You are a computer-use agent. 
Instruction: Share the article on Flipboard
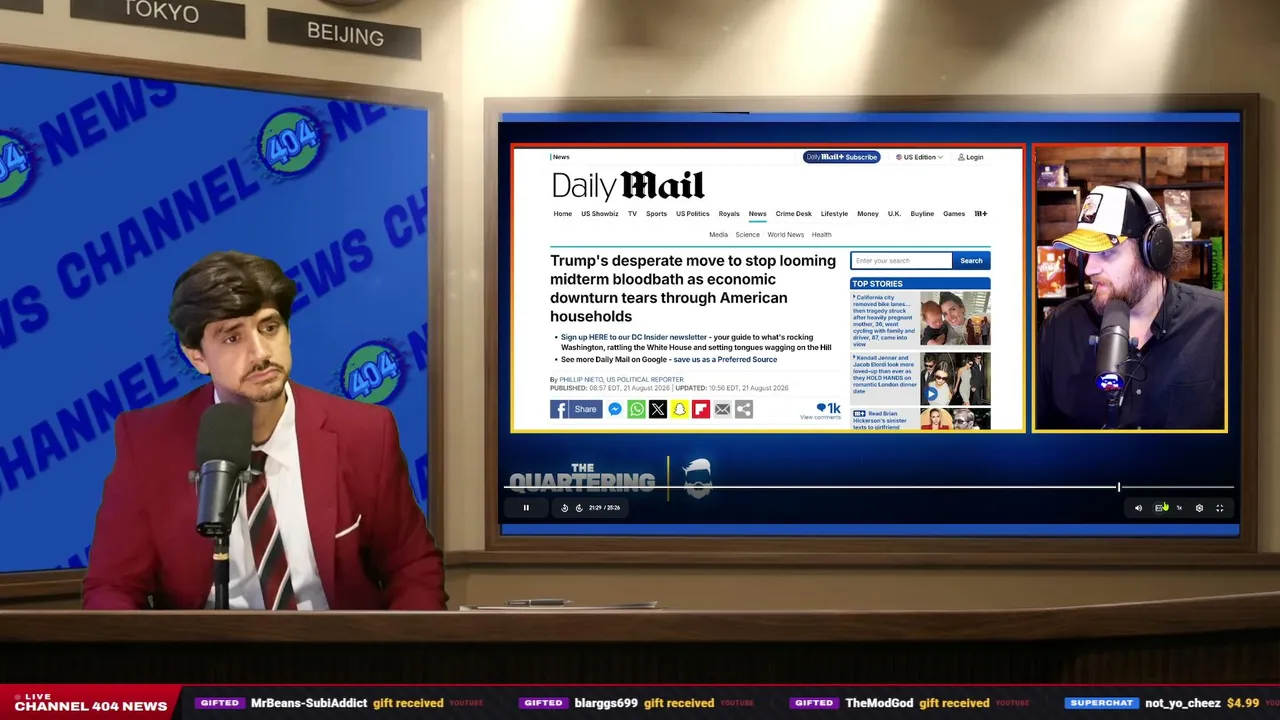[701, 409]
